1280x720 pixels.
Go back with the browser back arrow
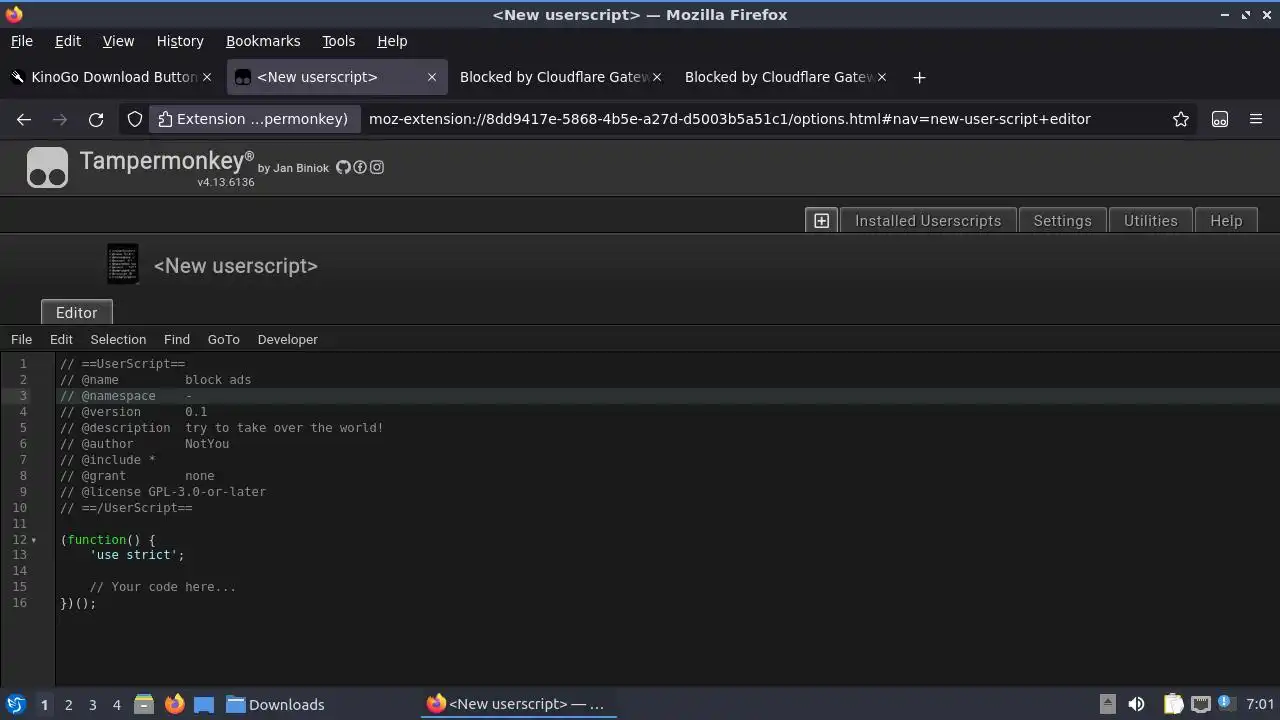click(24, 119)
